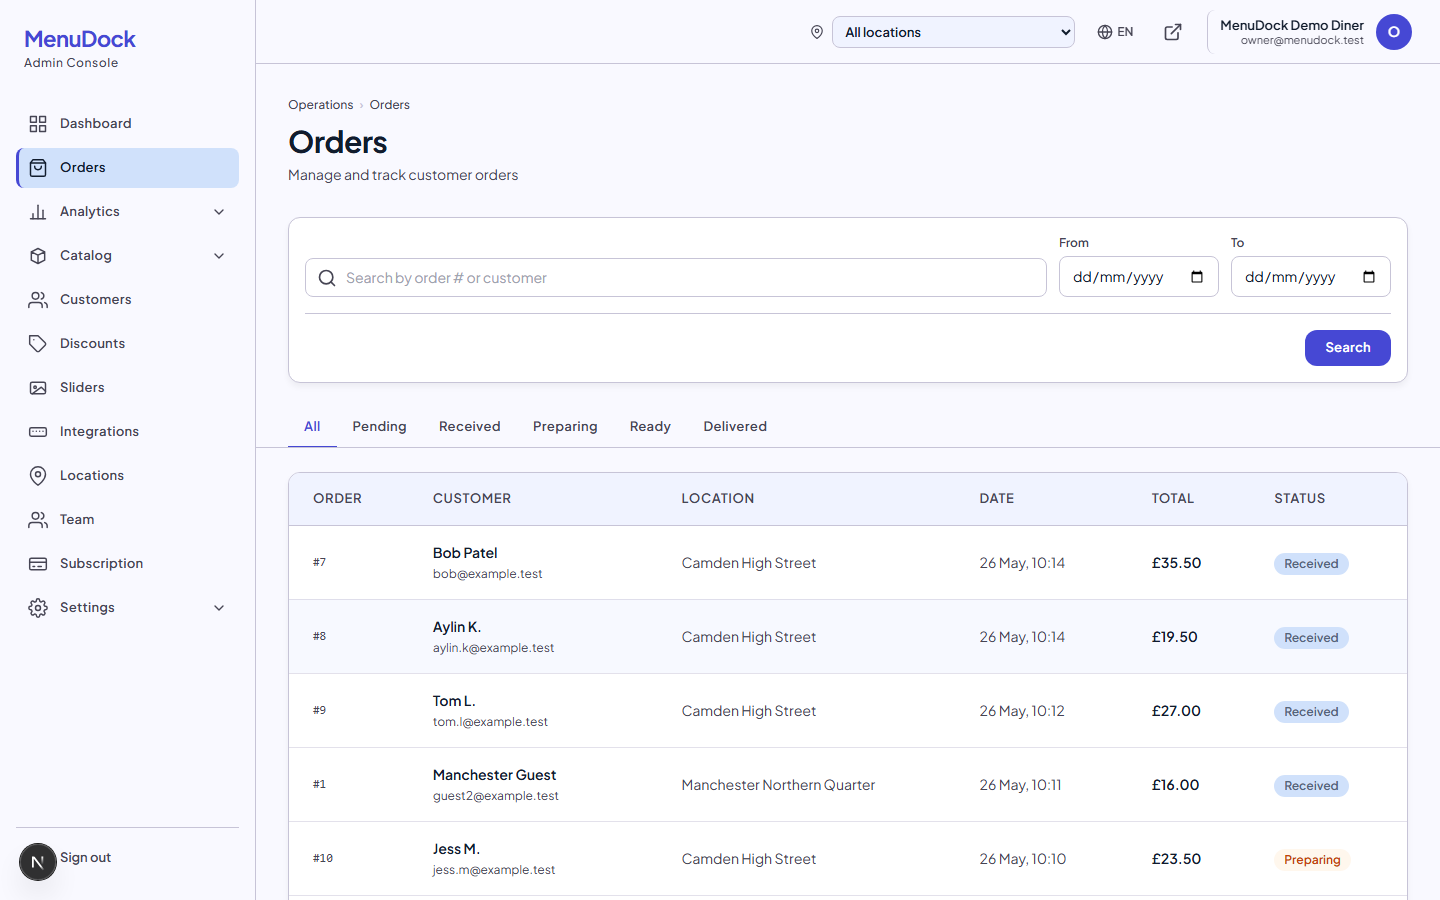Click customer name Aylin K.
Image resolution: width=1440 pixels, height=900 pixels.
(457, 627)
